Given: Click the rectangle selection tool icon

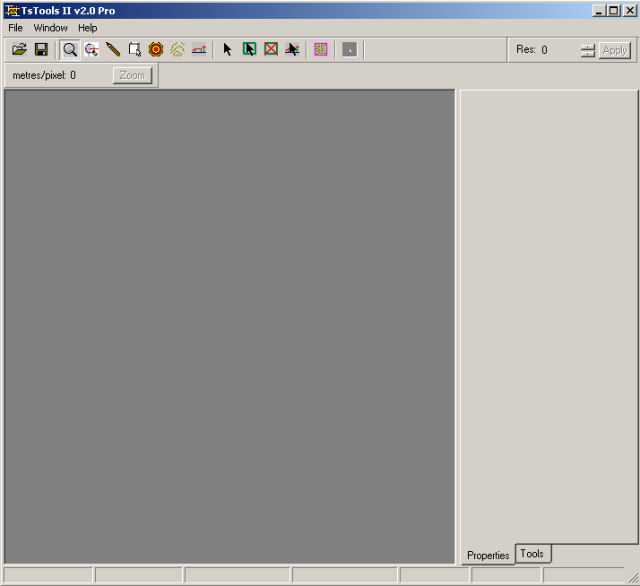Looking at the screenshot, I should tap(135, 49).
